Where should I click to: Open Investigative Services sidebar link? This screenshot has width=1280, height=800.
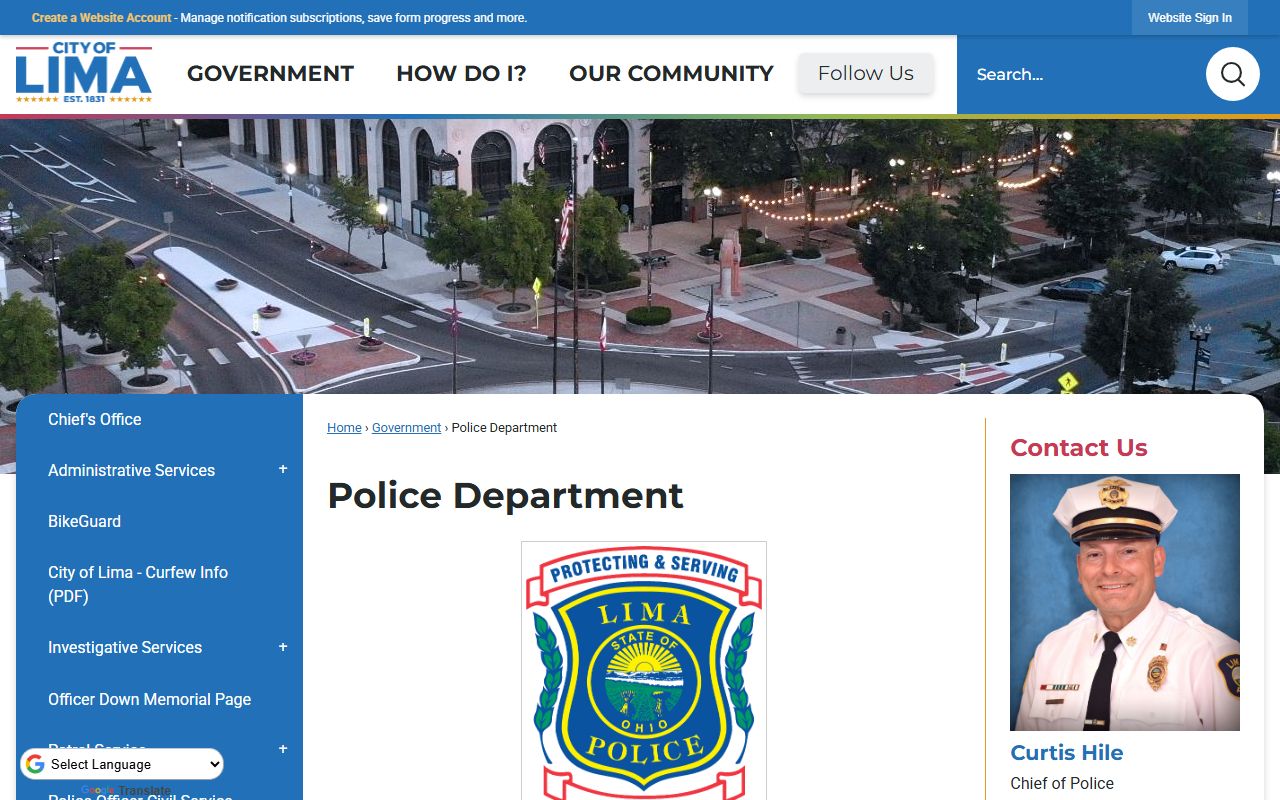pyautogui.click(x=125, y=647)
